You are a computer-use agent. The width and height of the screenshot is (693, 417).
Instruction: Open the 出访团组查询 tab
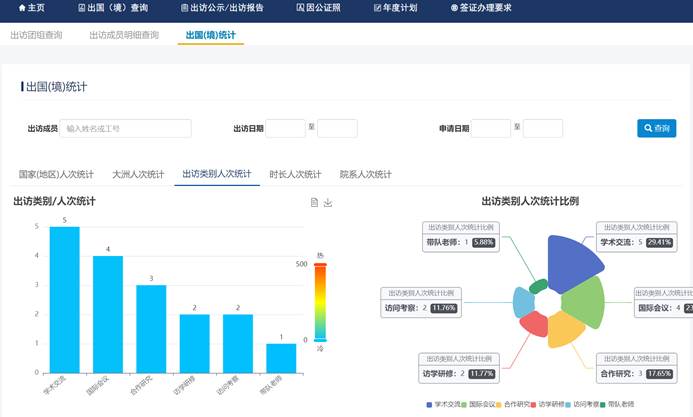[36, 35]
